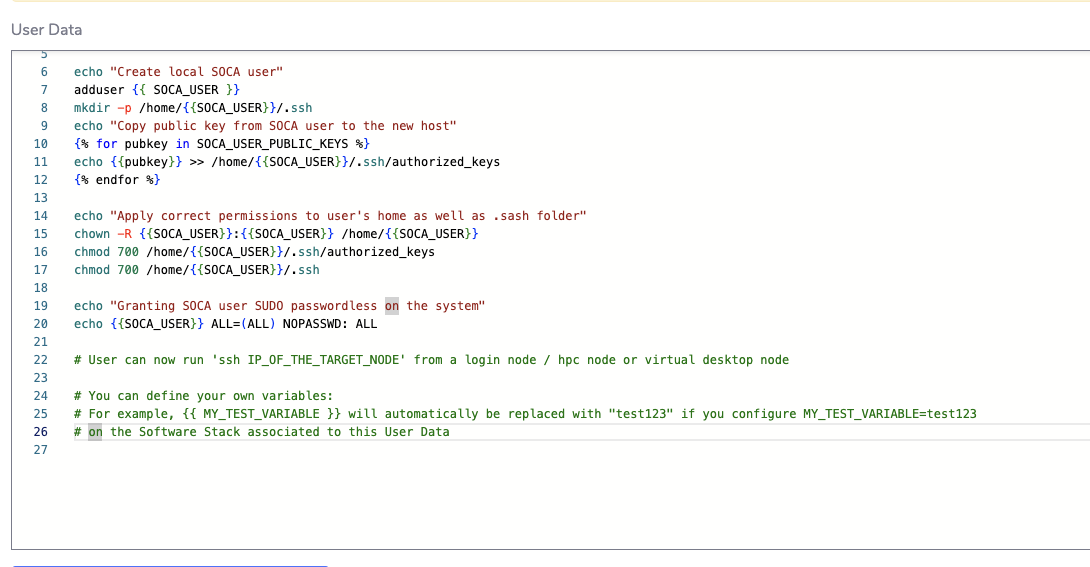Click the highlighted 'on' word on line 19
This screenshot has height=567, width=1090.
coord(391,306)
